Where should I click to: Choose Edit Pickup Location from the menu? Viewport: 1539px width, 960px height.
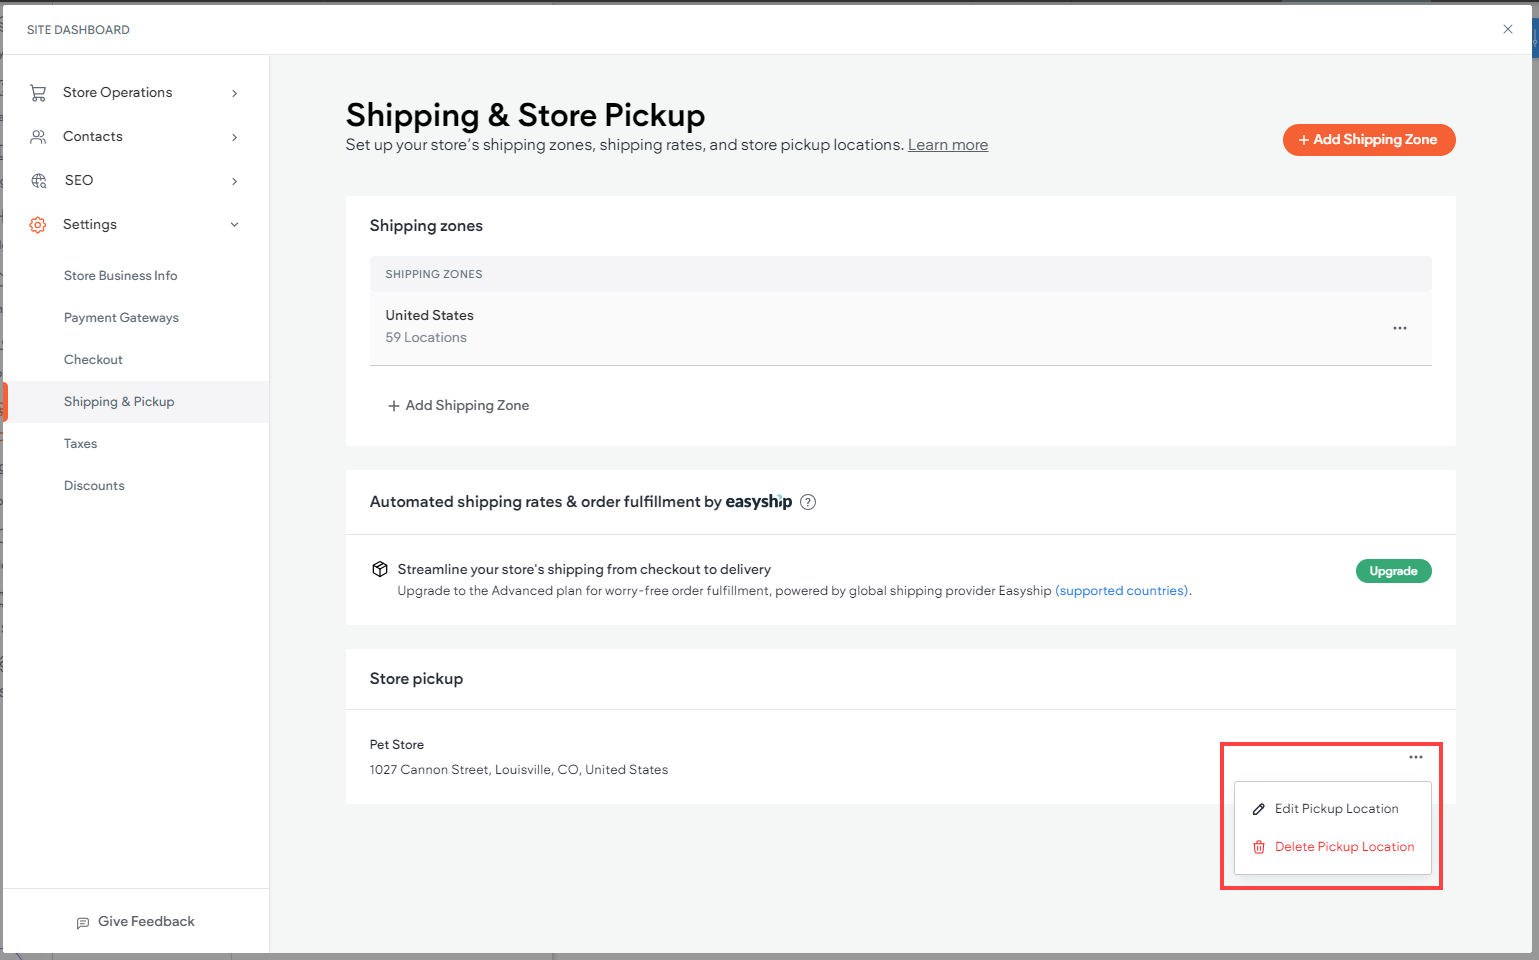1336,808
